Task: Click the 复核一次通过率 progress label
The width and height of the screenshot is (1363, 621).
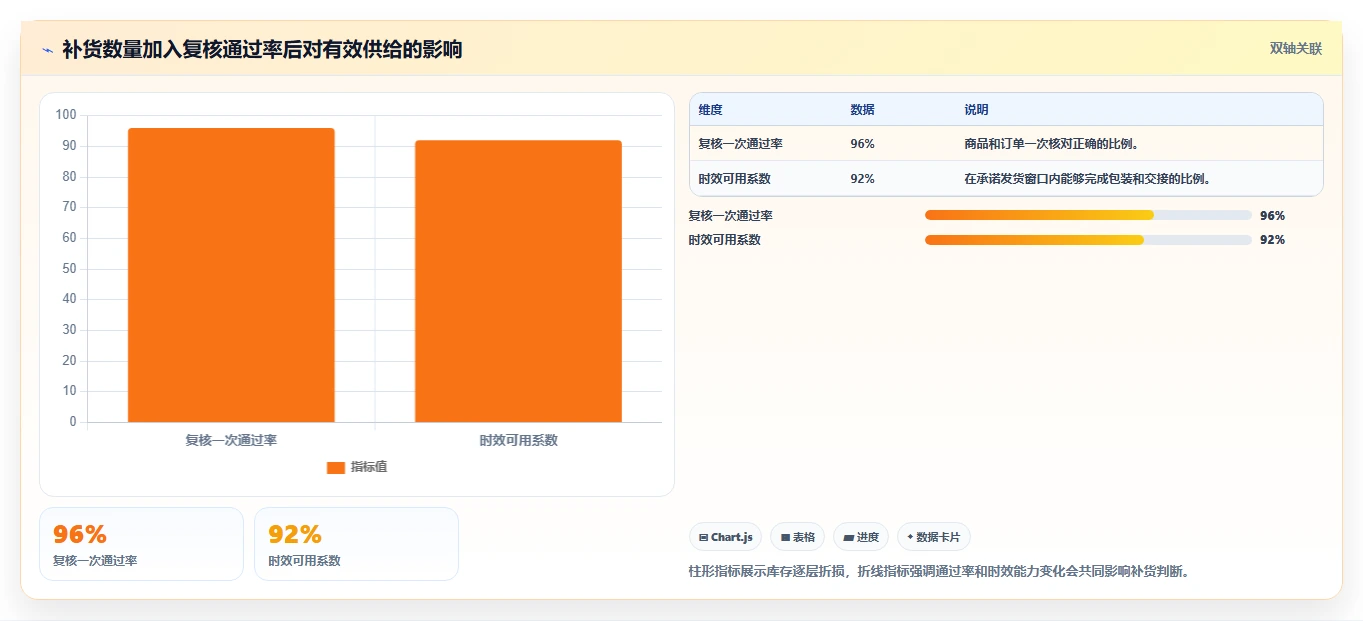Action: pyautogui.click(x=731, y=215)
